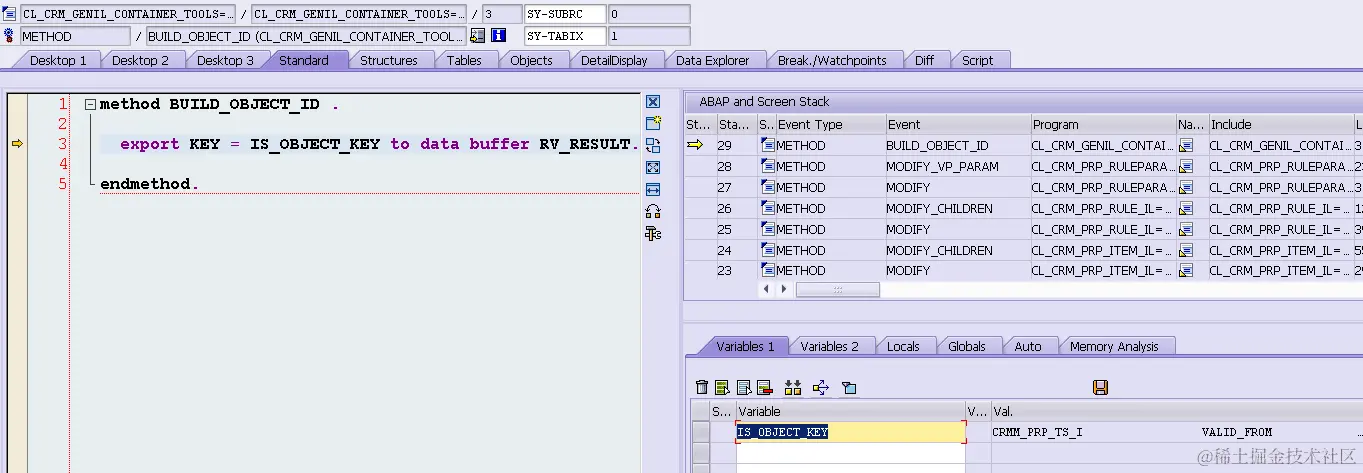Switch to the Auto tab
The height and width of the screenshot is (473, 1363).
tap(1028, 346)
